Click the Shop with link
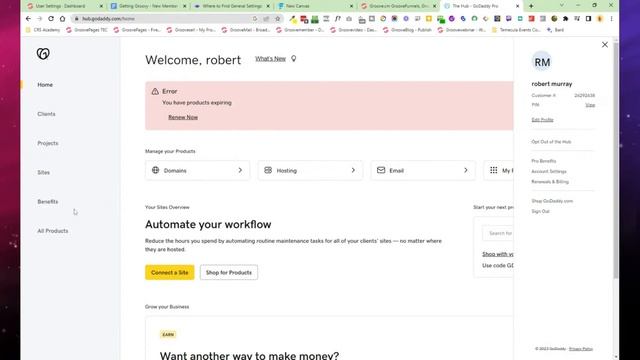This screenshot has height=360, width=640. click(x=498, y=254)
